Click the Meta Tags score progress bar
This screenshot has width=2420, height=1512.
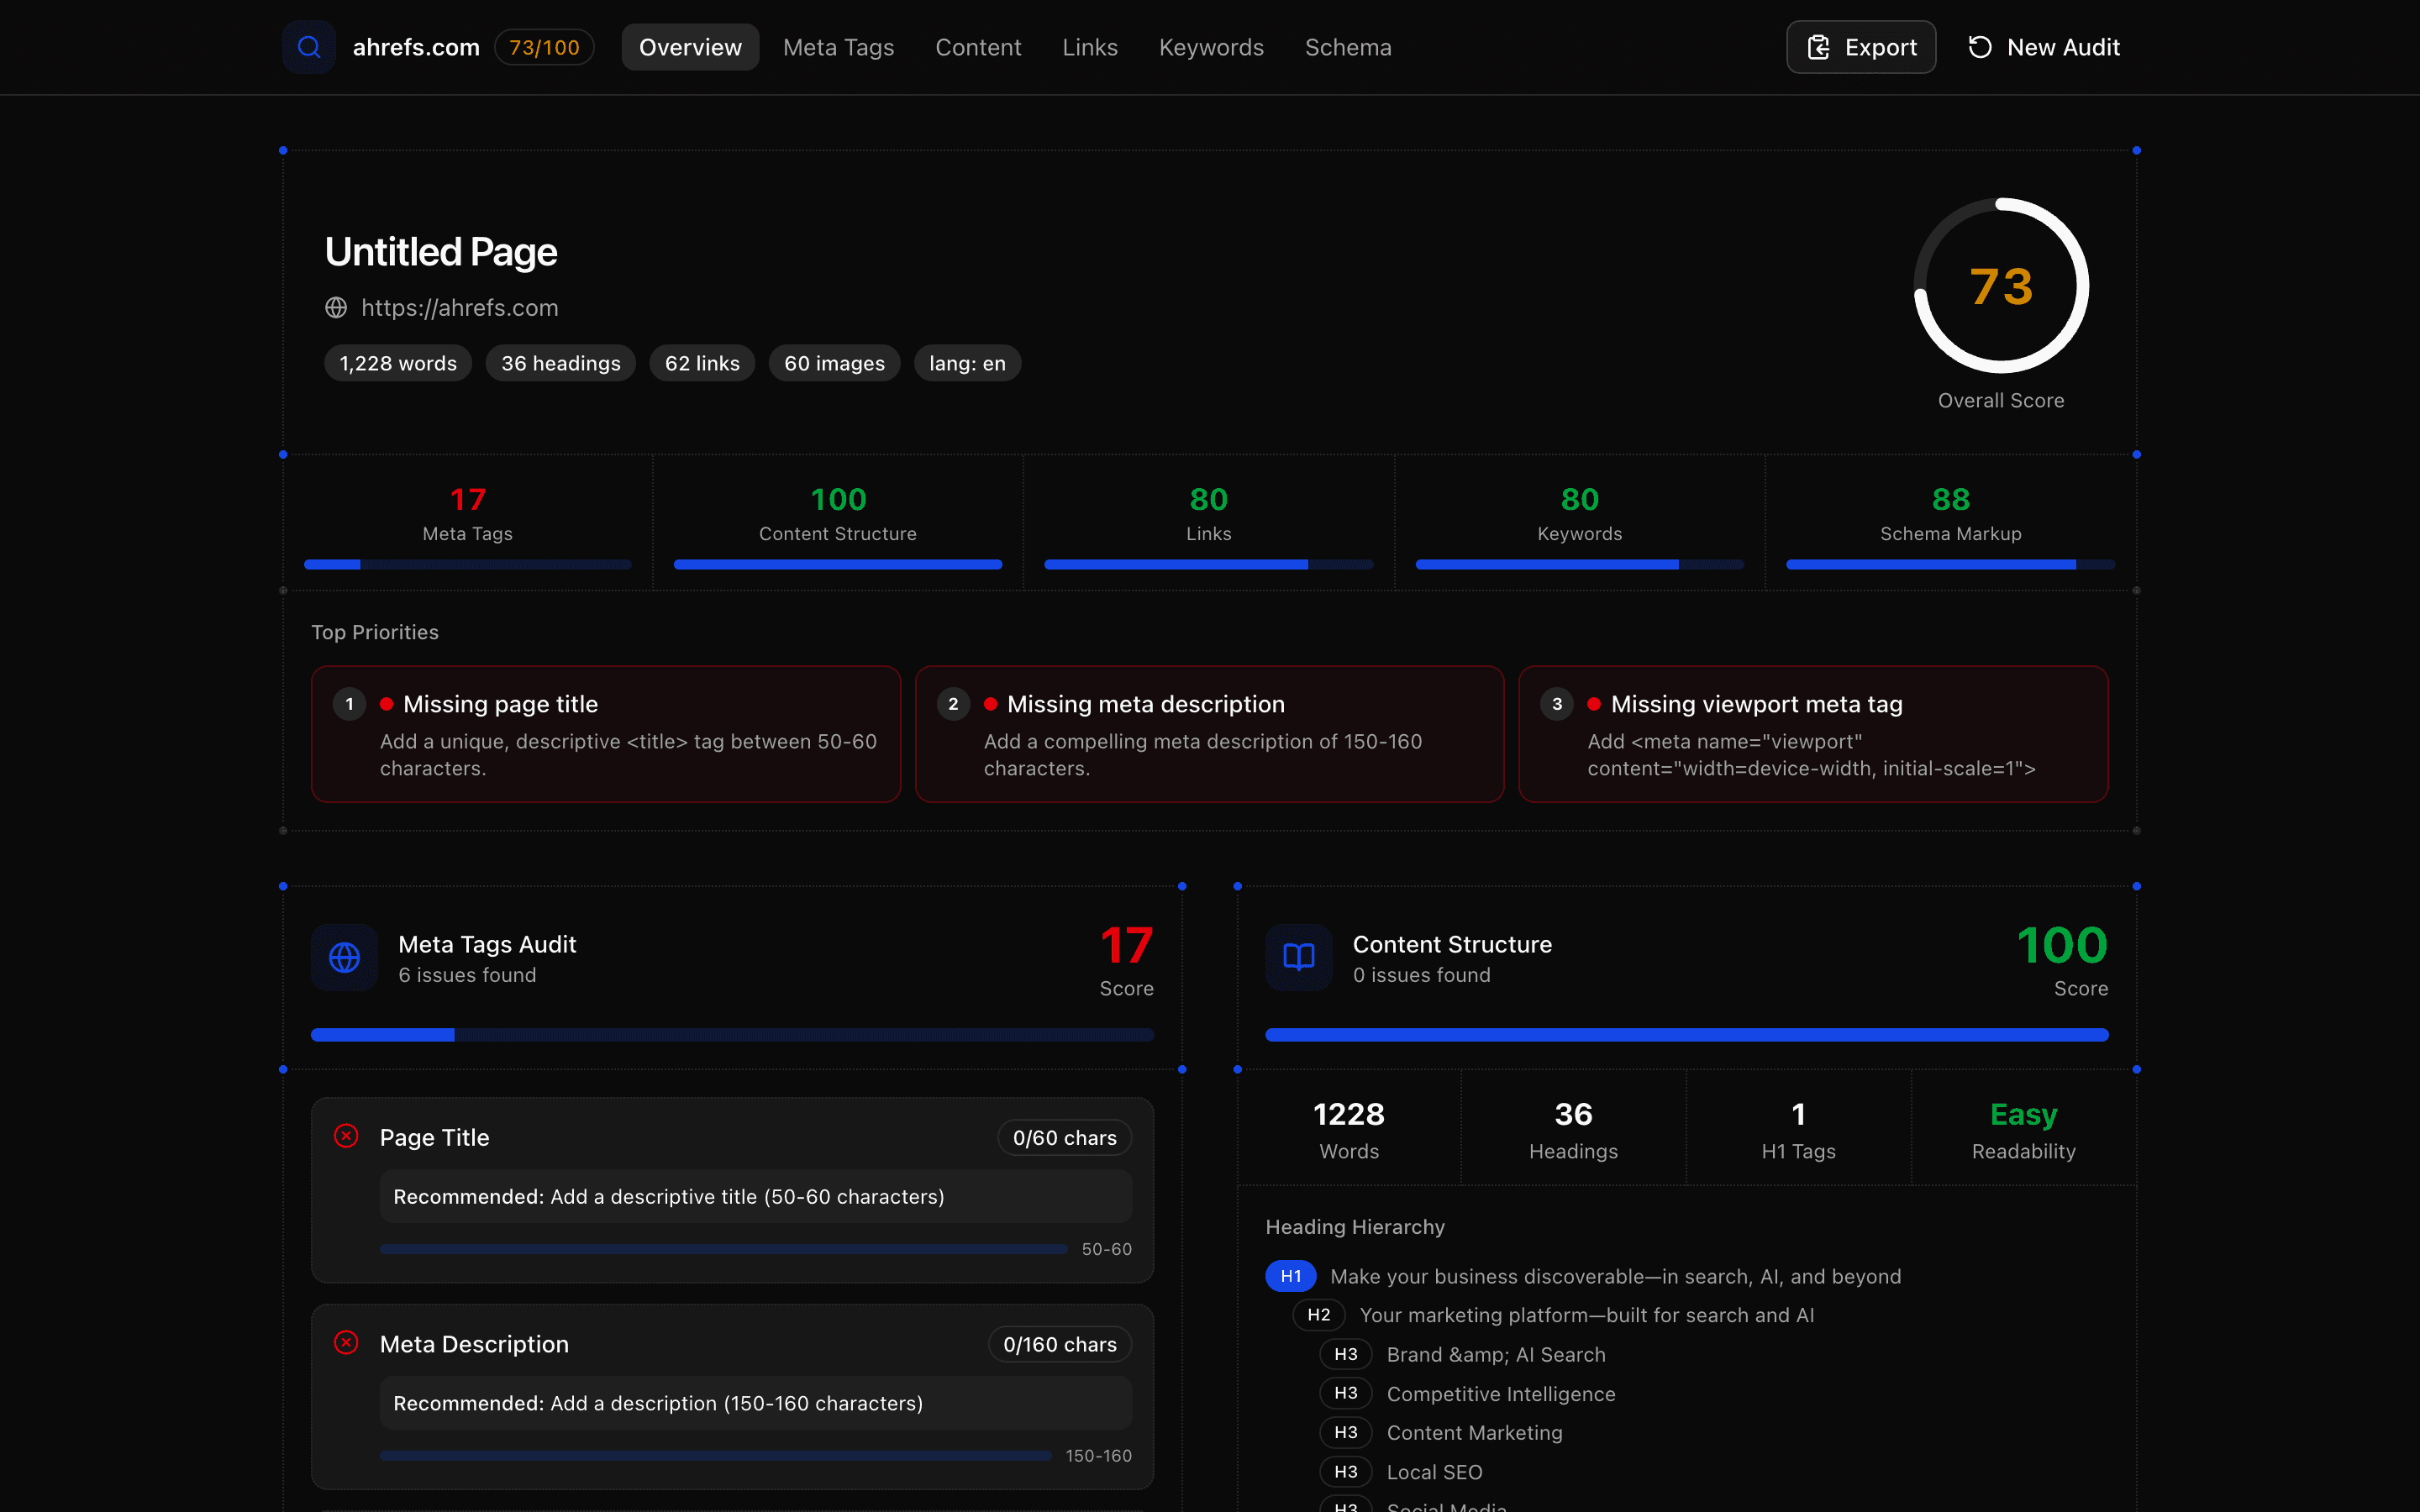click(x=467, y=564)
